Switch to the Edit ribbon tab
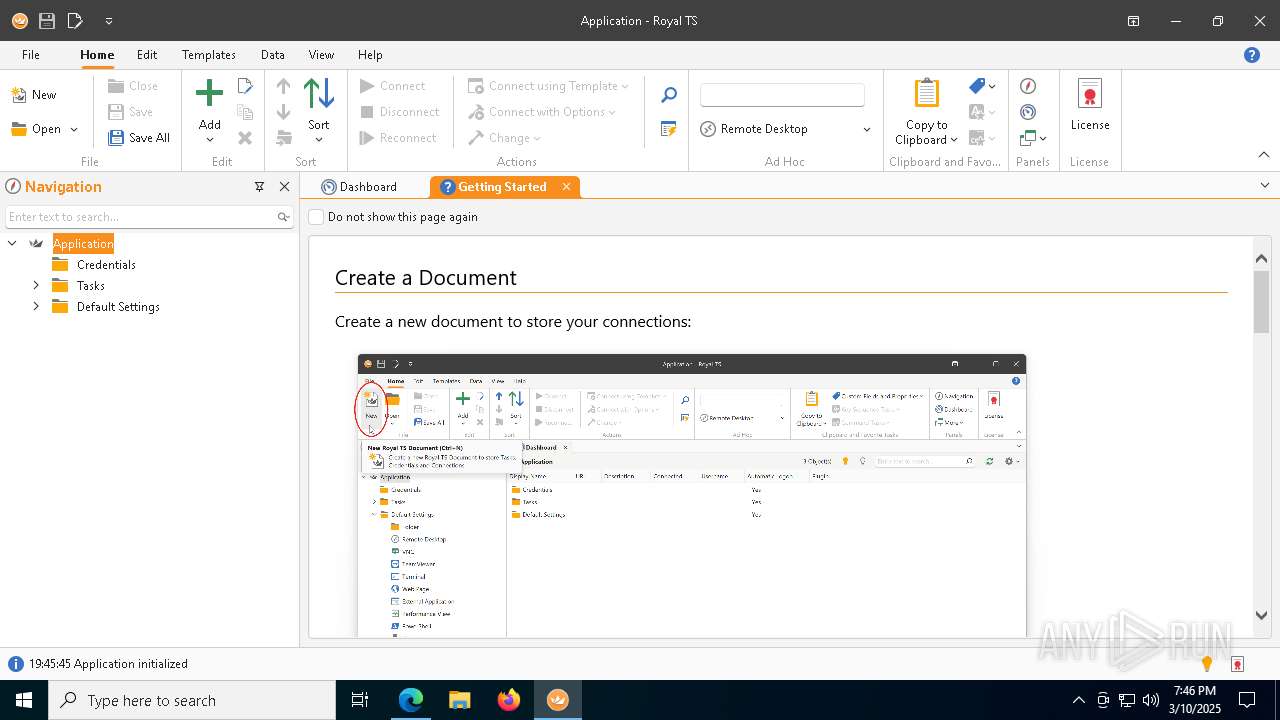This screenshot has height=720, width=1280. tap(147, 55)
